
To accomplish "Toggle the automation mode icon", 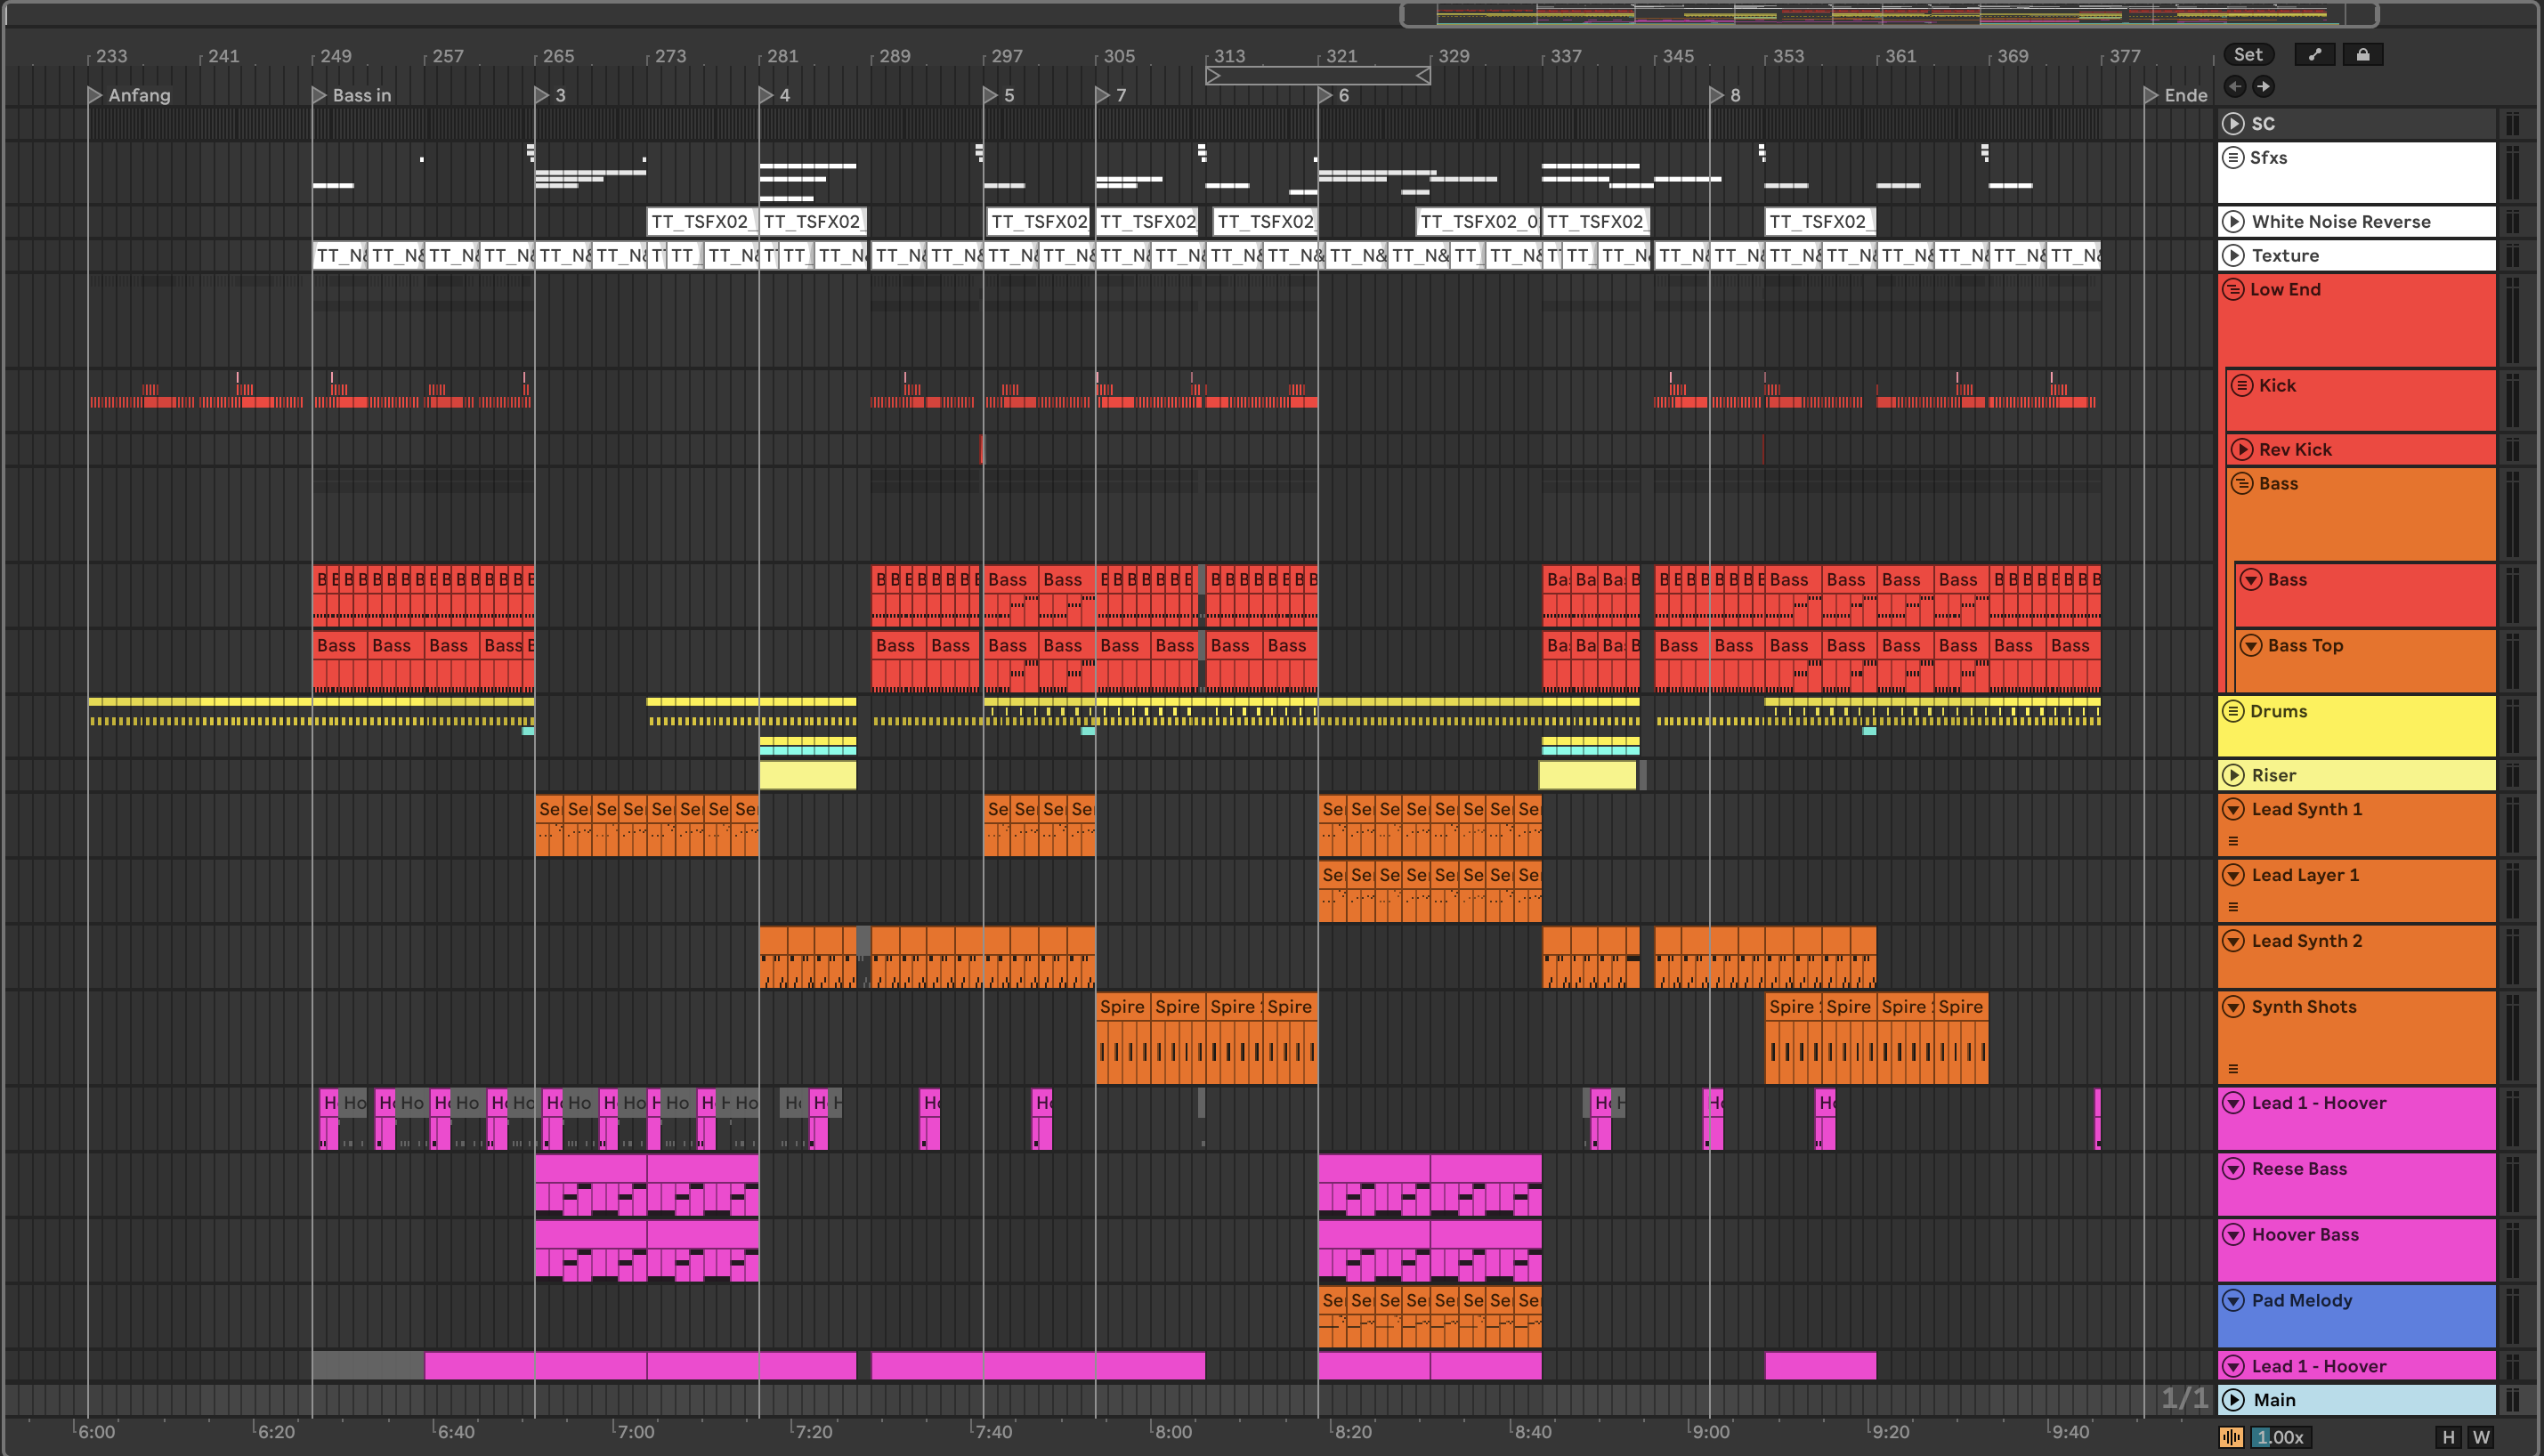I will [2314, 55].
